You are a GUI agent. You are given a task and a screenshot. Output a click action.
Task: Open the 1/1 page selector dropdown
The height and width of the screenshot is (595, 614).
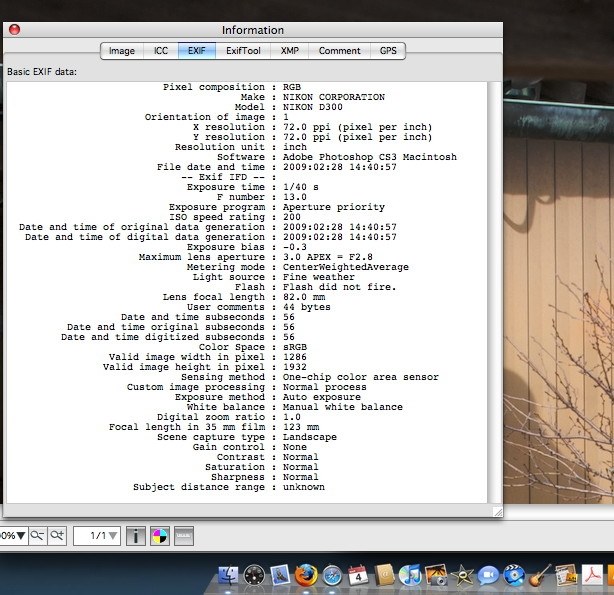point(97,535)
